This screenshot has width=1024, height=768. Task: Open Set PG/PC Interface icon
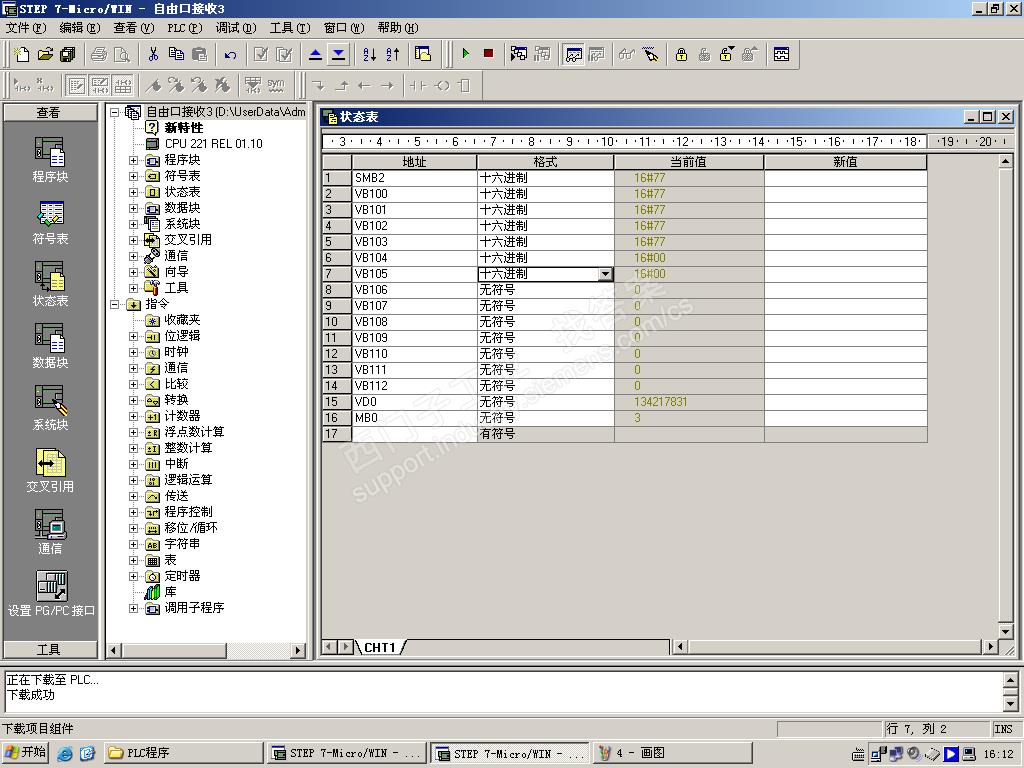(51, 595)
